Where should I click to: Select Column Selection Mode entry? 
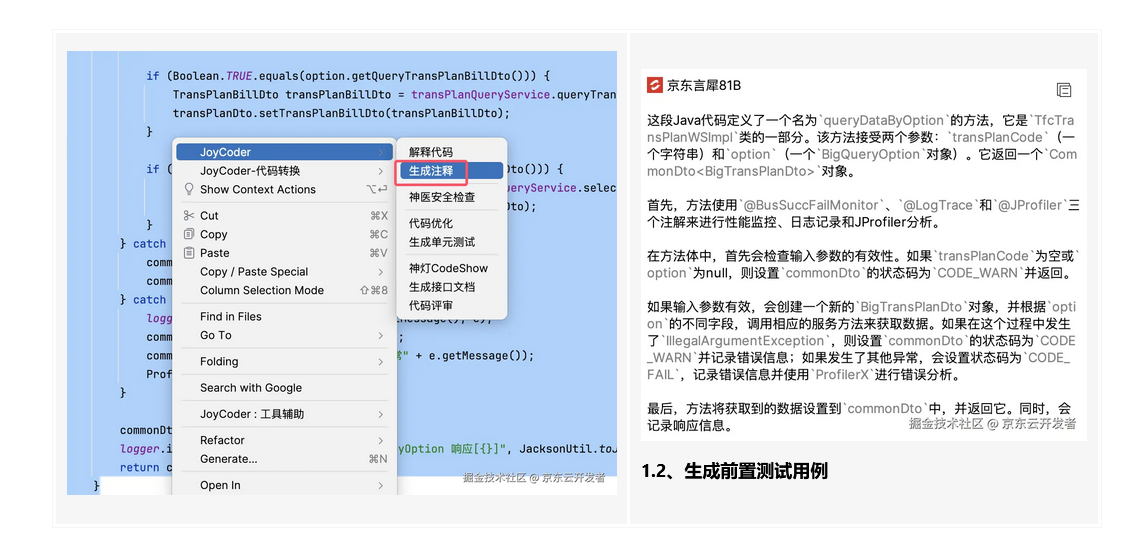[284, 290]
